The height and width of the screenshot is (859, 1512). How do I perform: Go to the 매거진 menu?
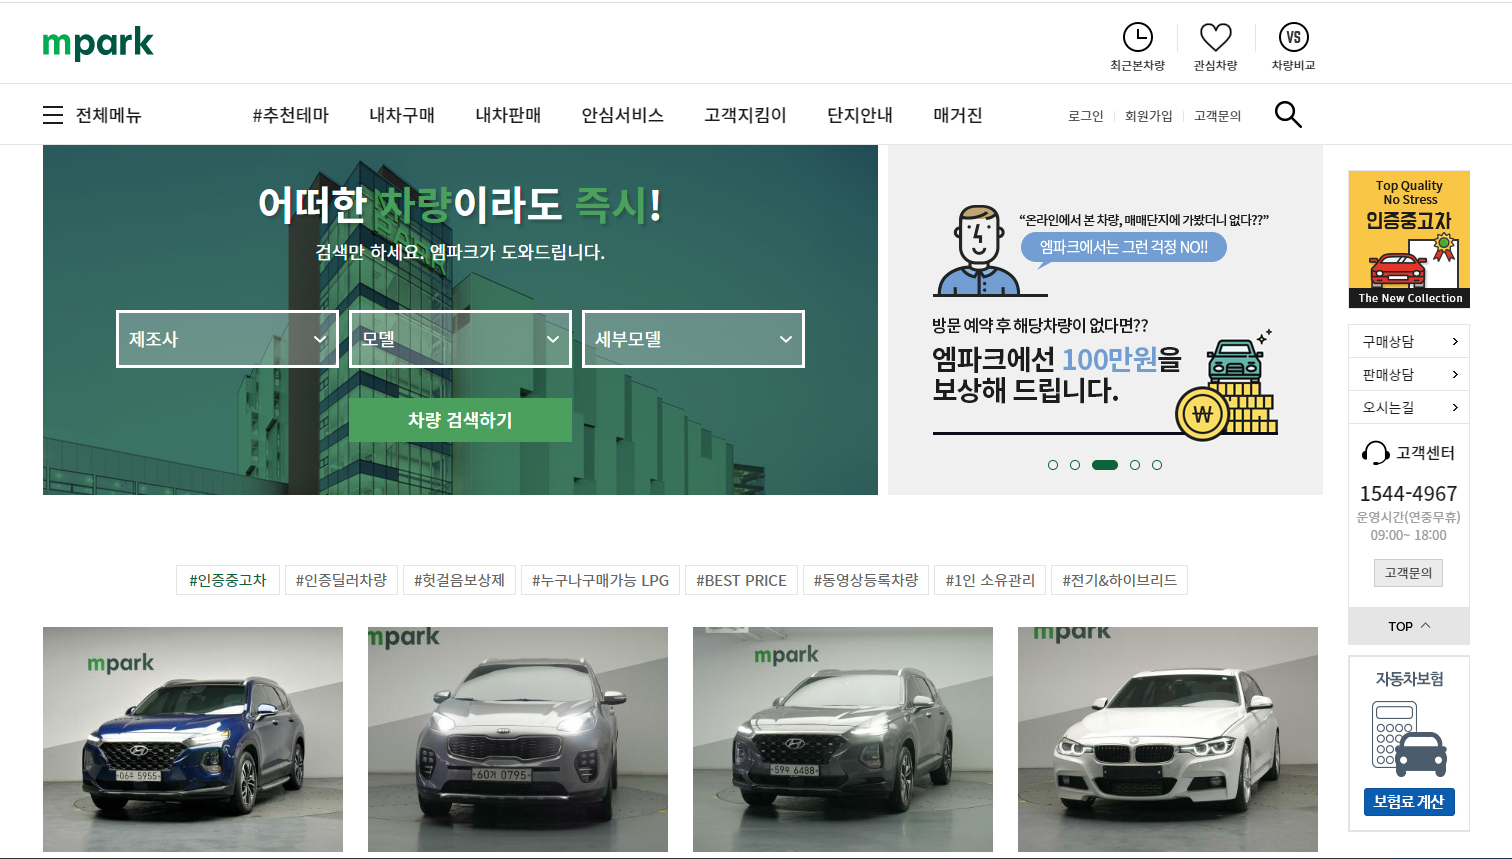pos(957,115)
